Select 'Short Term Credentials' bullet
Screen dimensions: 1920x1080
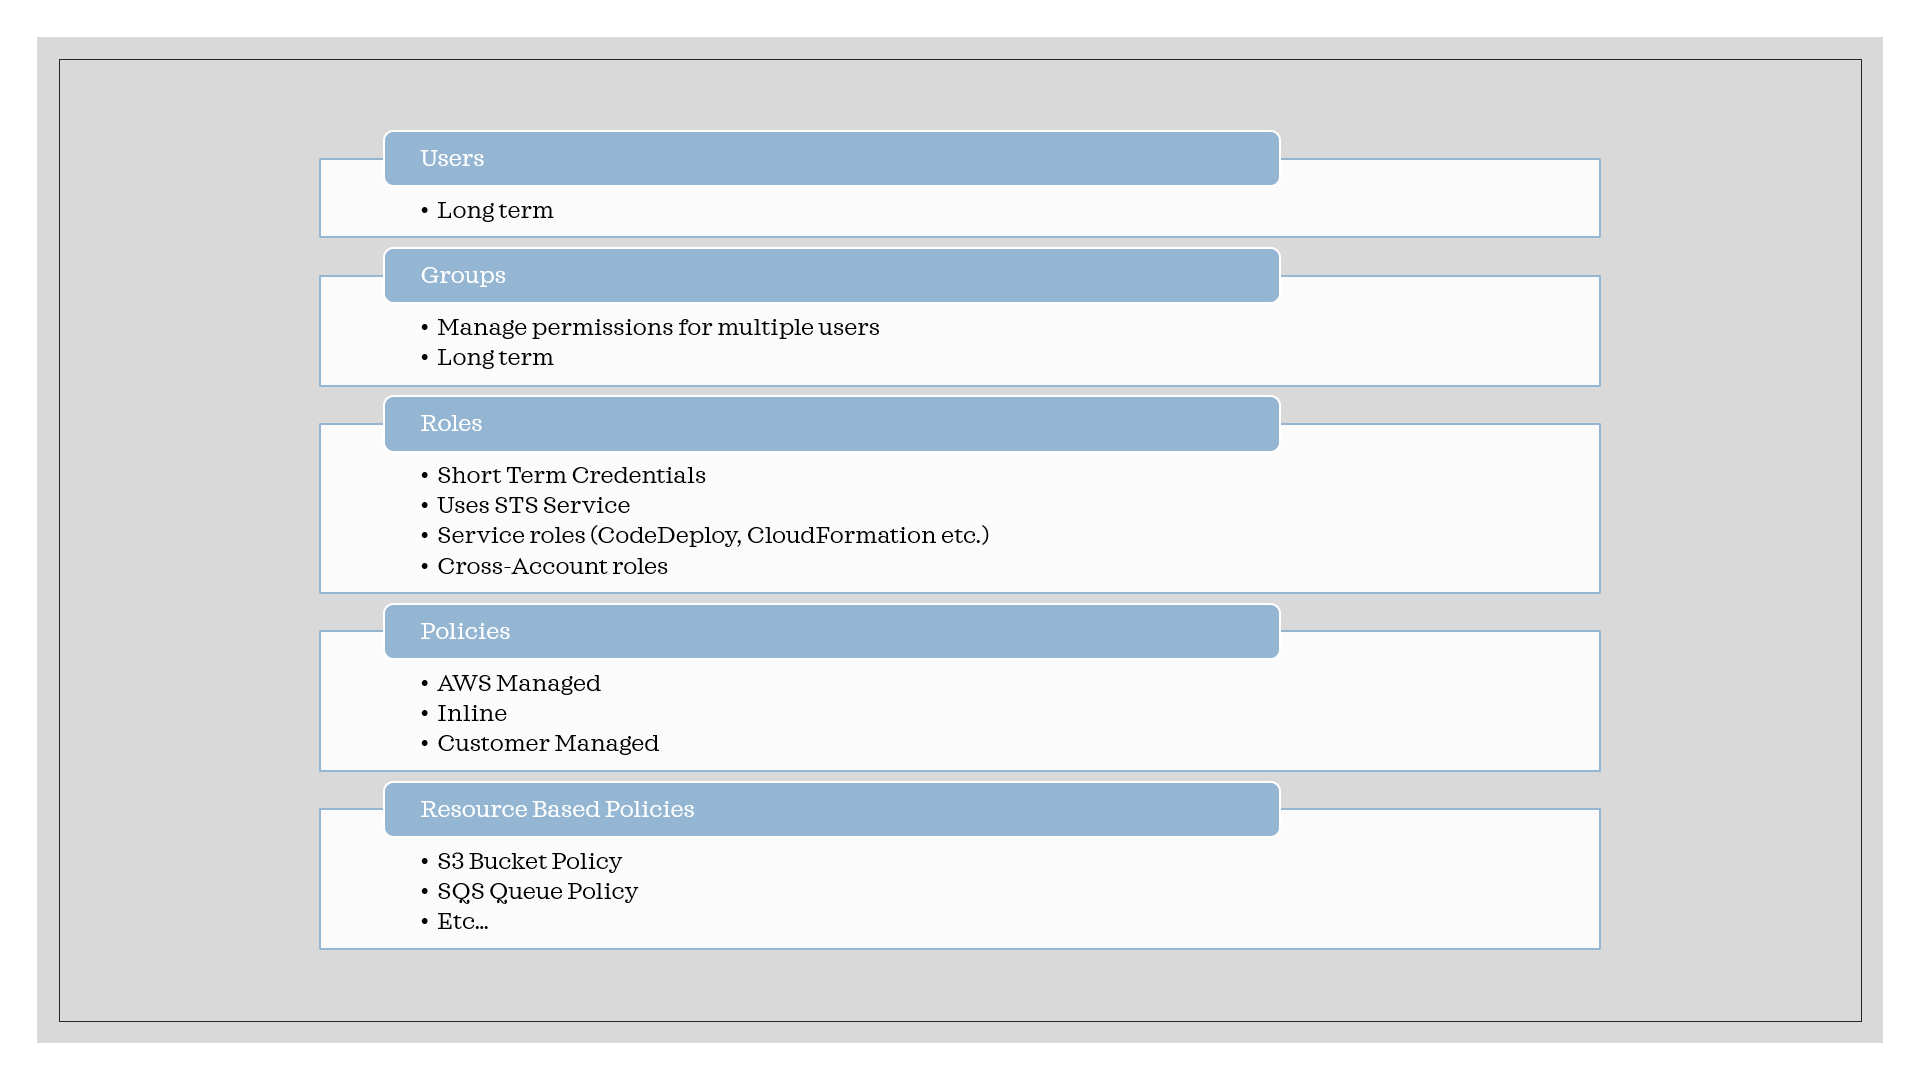pos(571,476)
